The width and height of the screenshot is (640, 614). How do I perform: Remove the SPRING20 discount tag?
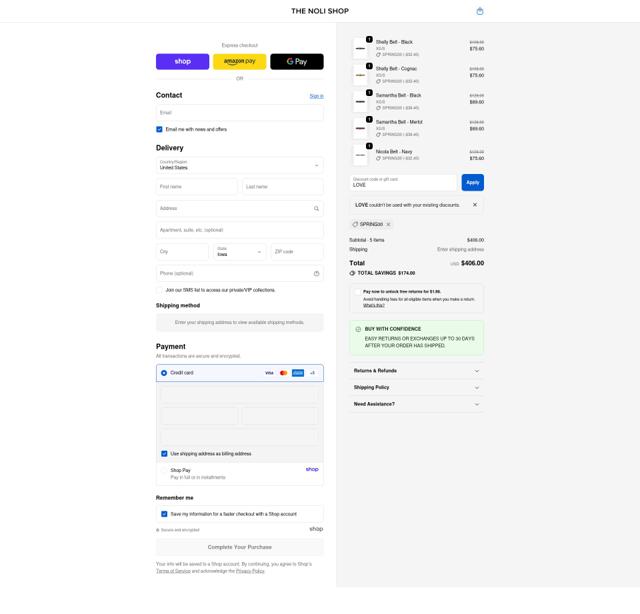tap(388, 224)
